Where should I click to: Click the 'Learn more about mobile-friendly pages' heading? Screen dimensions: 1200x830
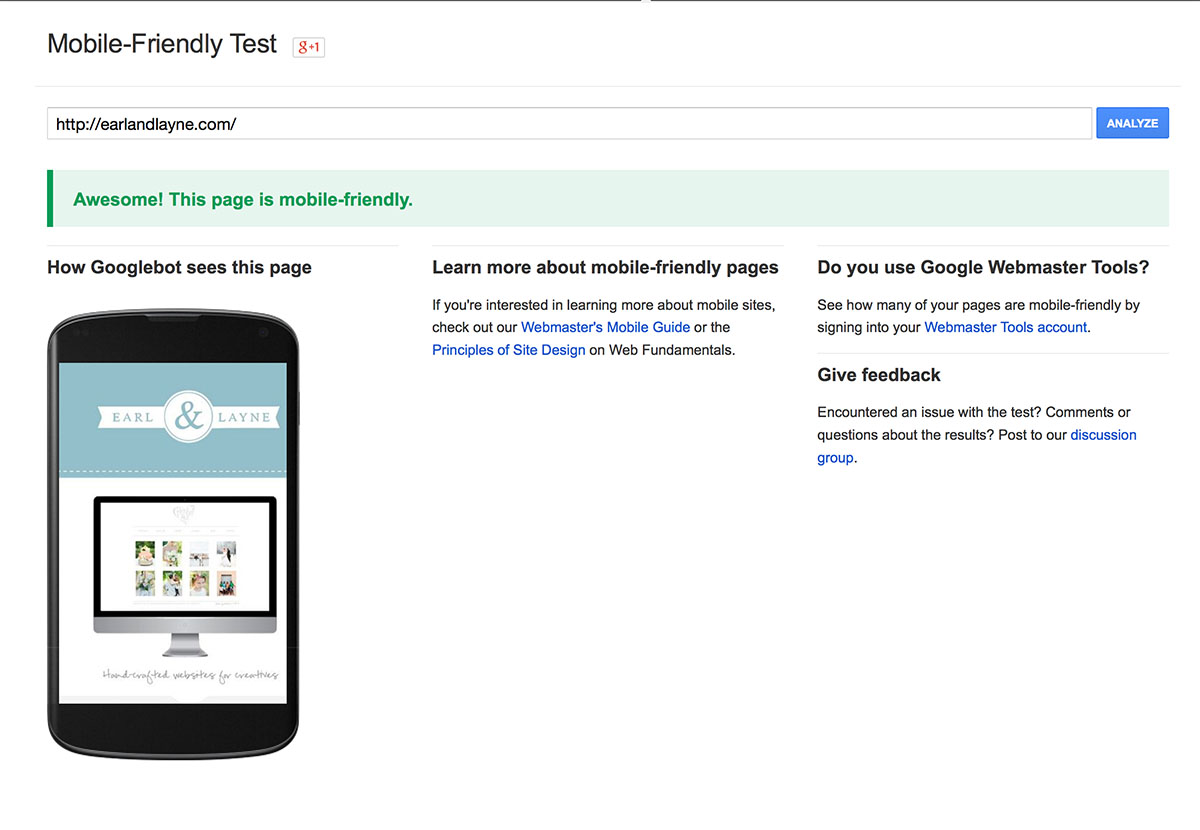(x=605, y=267)
